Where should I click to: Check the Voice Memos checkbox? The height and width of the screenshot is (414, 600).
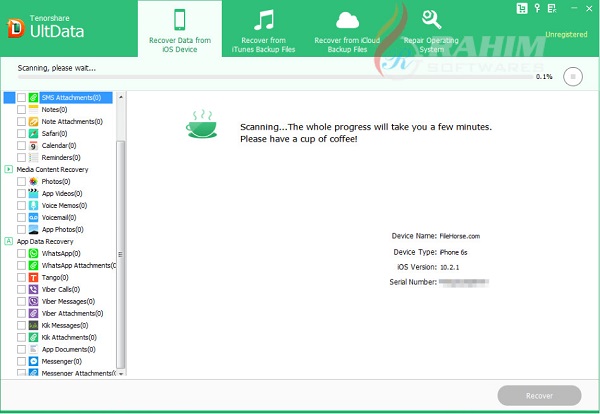21,205
